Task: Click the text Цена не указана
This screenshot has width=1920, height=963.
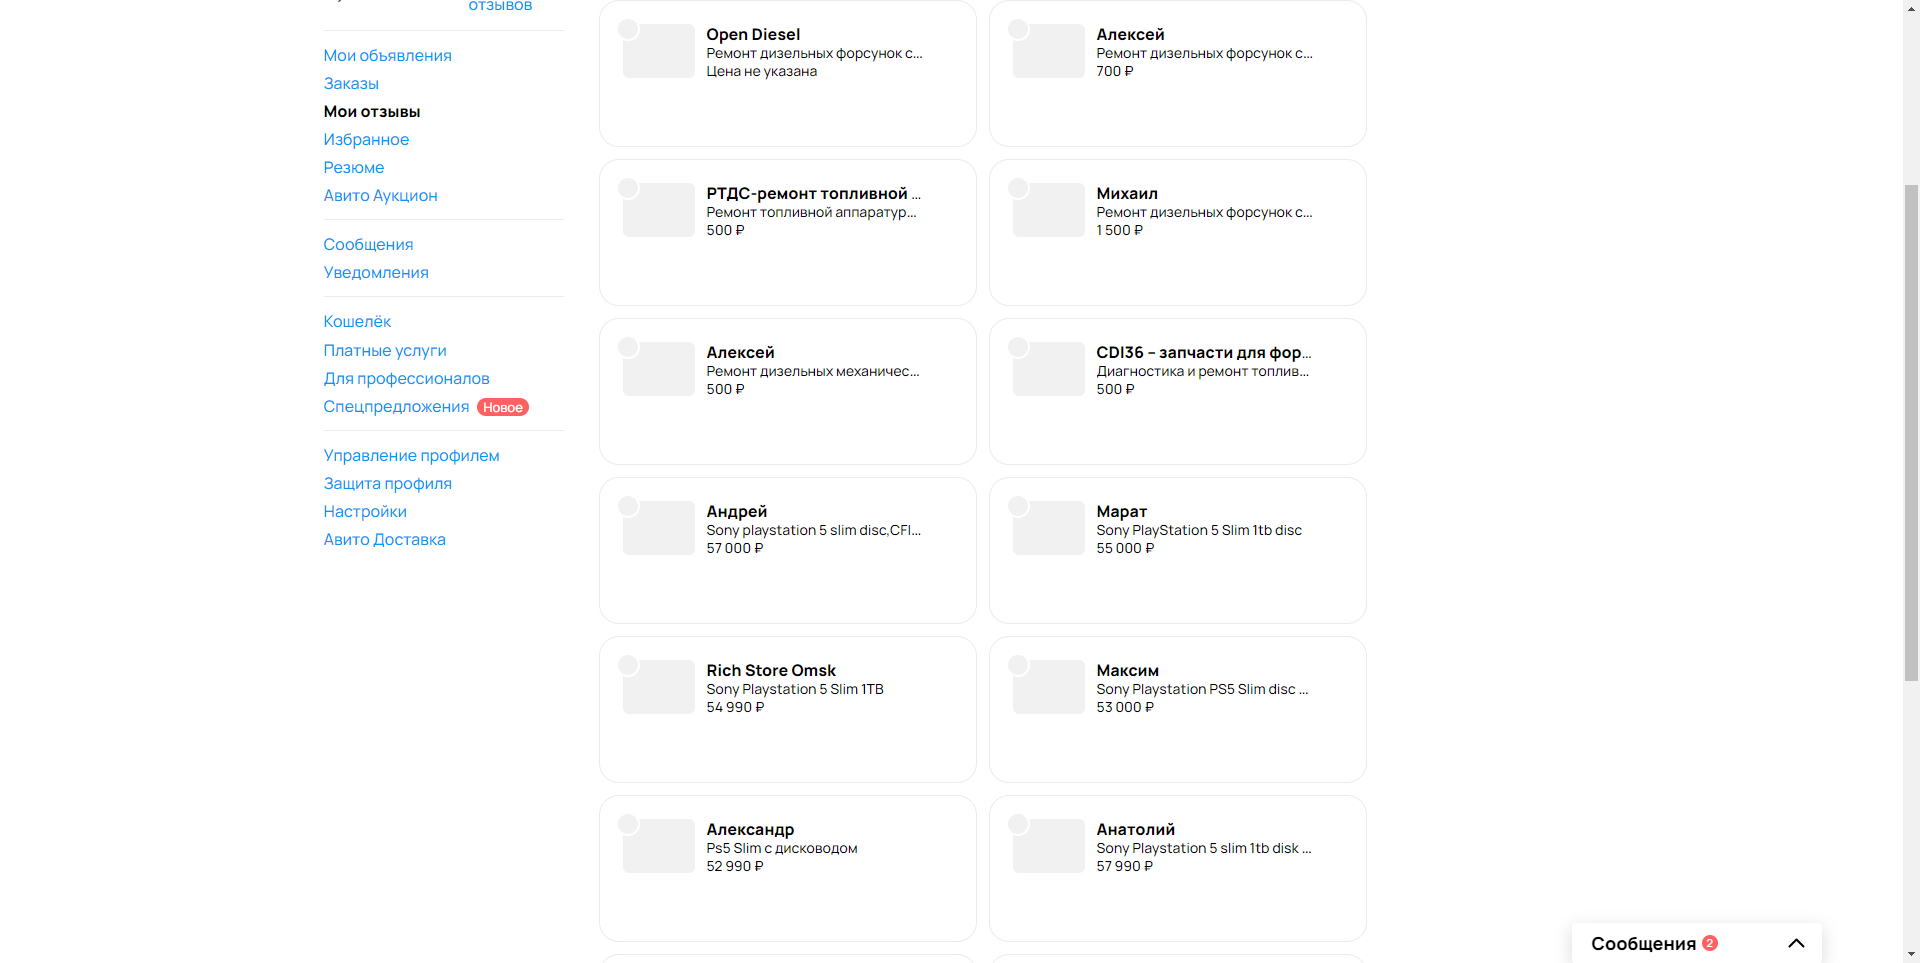Action: pyautogui.click(x=762, y=72)
